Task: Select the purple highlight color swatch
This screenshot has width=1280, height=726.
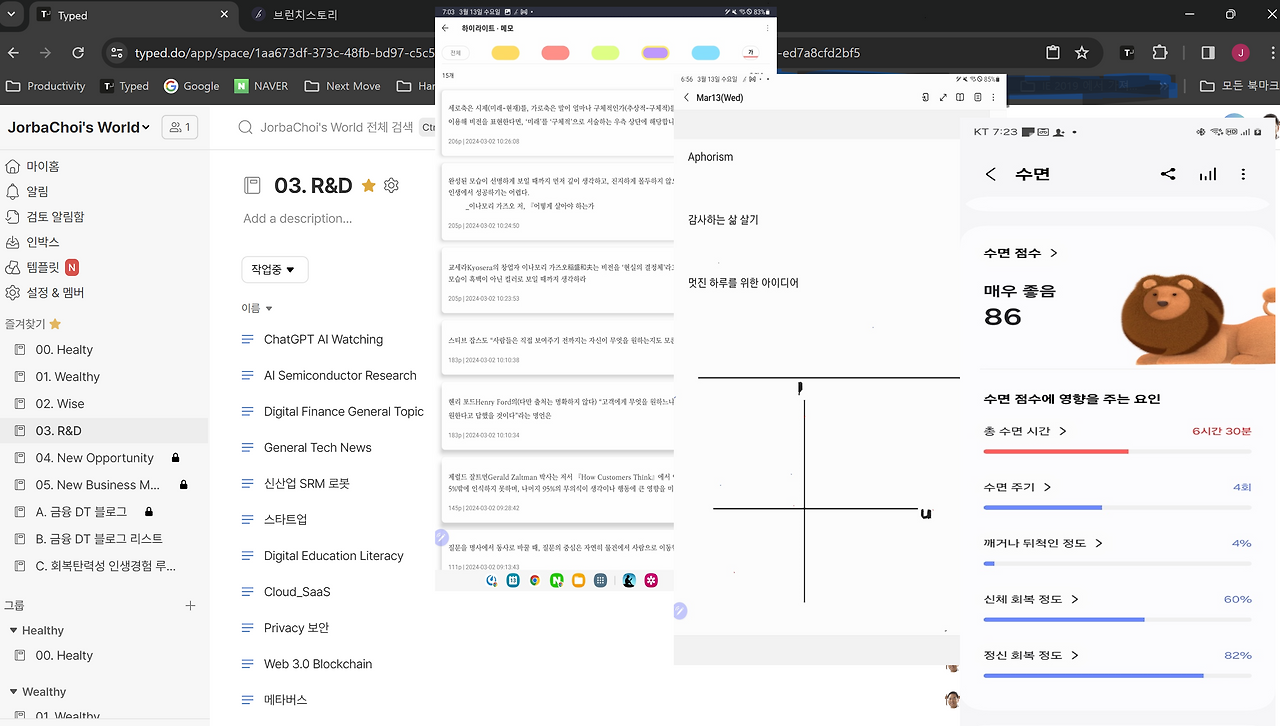Action: point(655,53)
